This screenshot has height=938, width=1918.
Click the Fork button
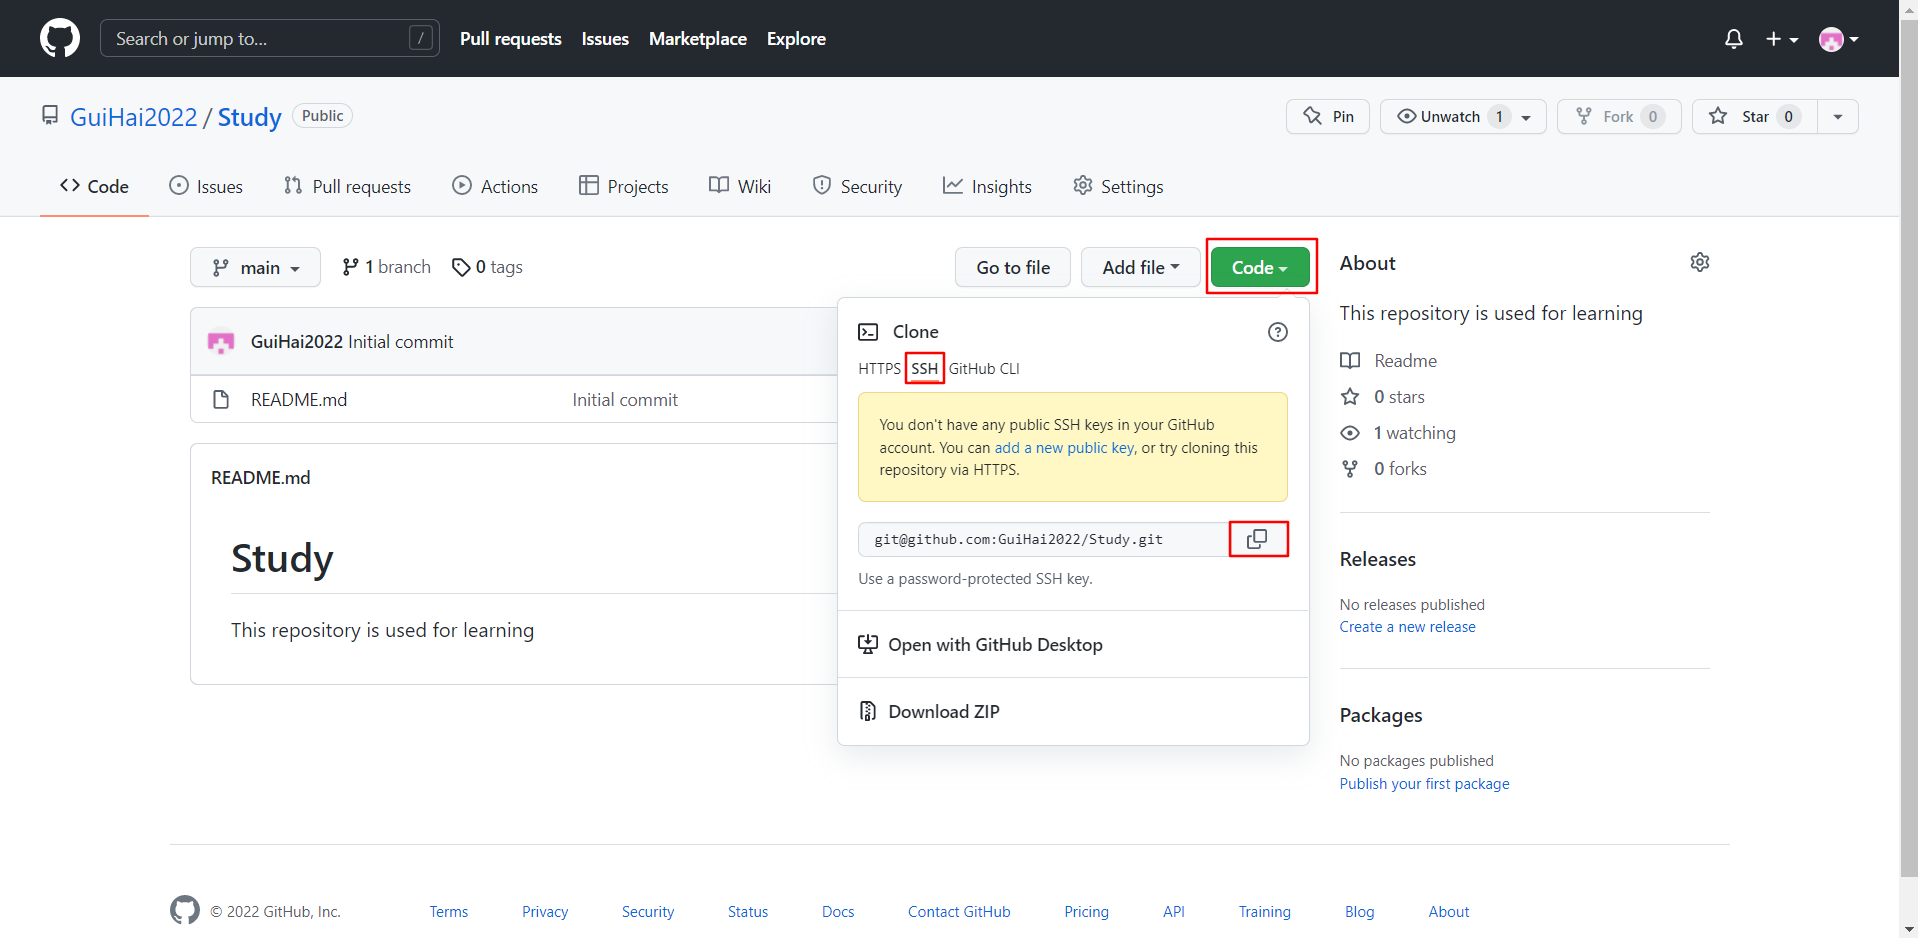(1619, 116)
